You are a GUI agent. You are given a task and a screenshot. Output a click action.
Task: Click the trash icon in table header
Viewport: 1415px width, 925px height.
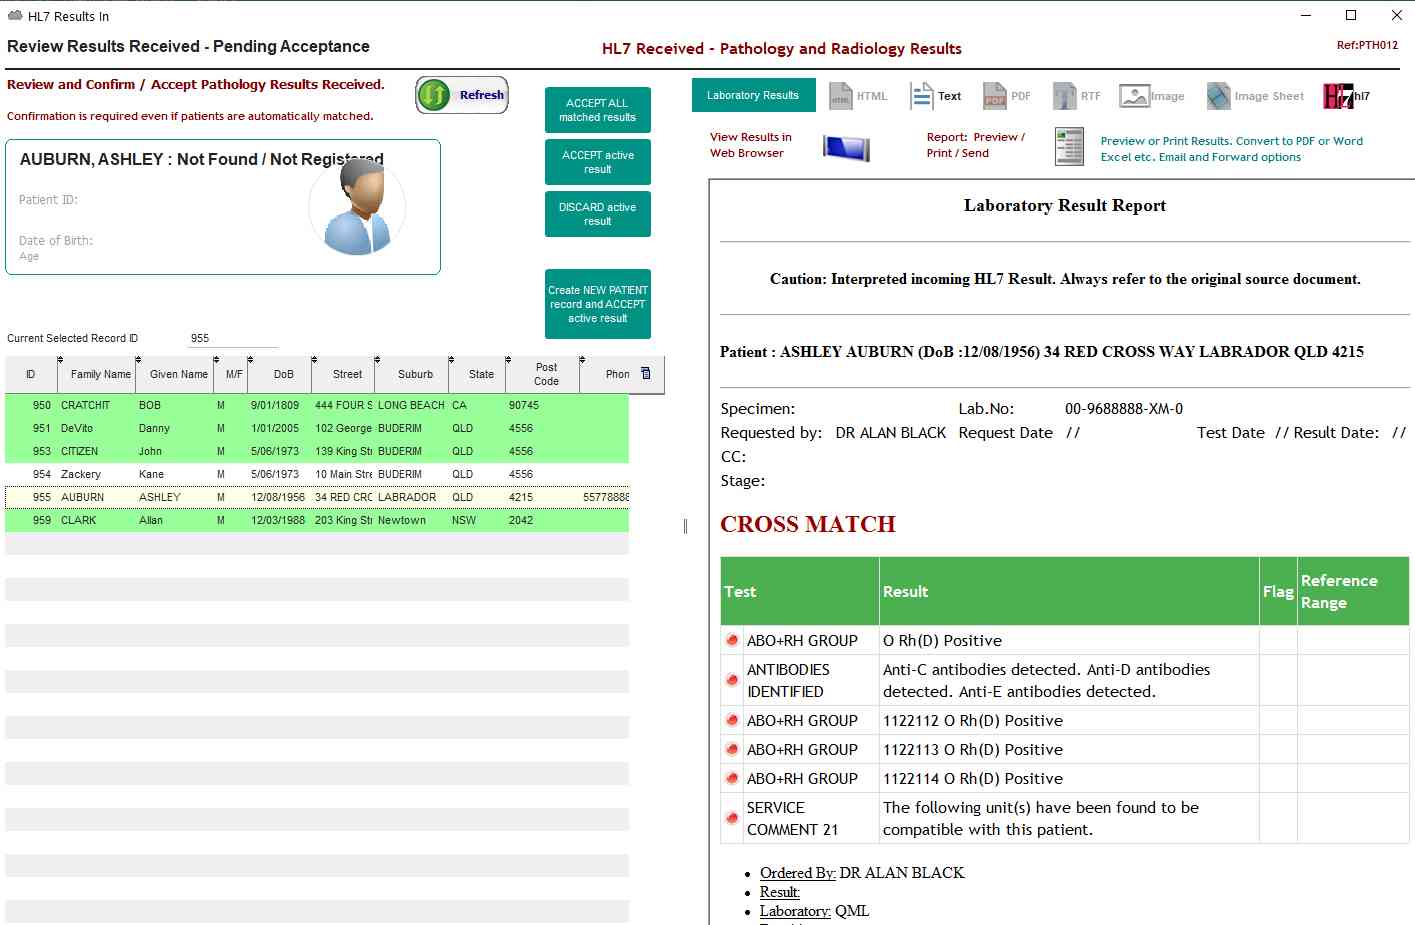[646, 373]
